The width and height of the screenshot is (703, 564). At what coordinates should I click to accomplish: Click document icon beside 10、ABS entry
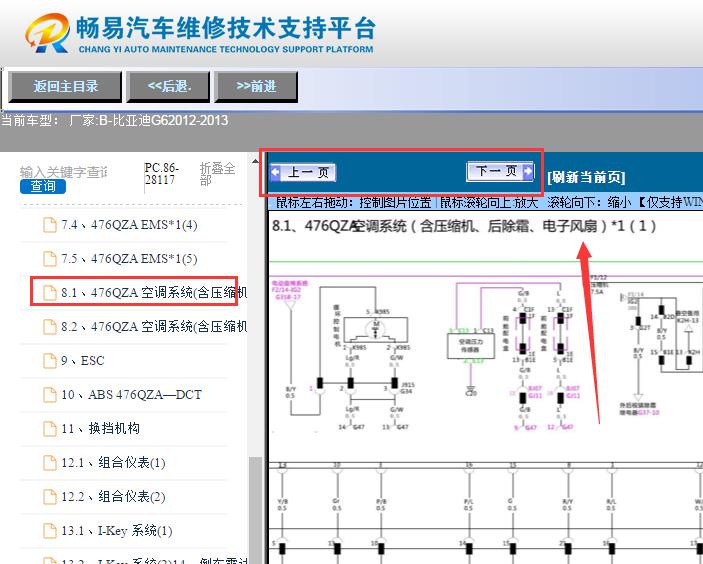(49, 395)
